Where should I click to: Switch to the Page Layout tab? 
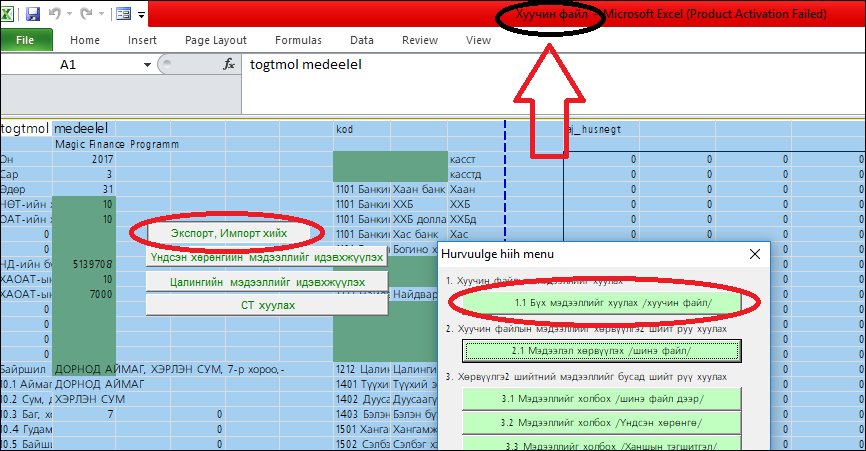(x=216, y=40)
